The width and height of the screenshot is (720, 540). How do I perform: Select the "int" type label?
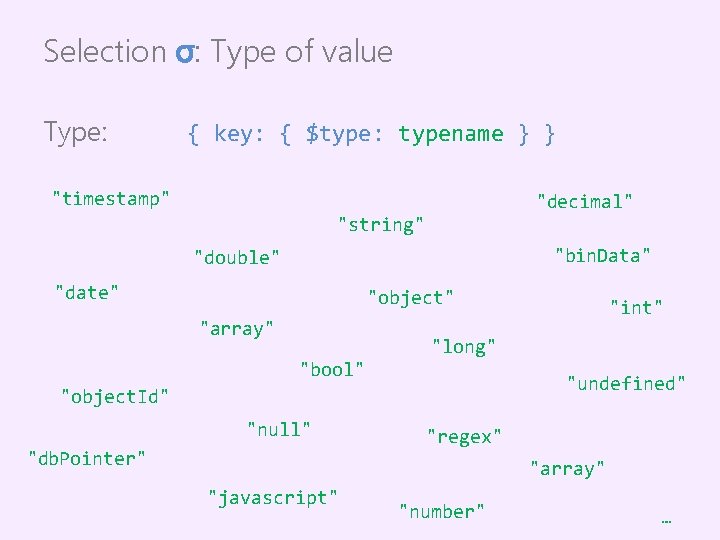click(637, 307)
